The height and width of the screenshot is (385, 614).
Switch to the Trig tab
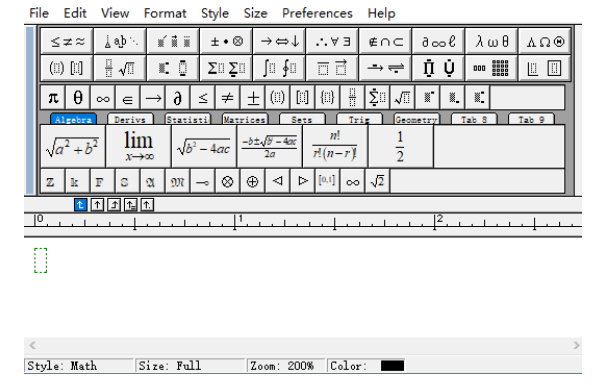(x=359, y=119)
